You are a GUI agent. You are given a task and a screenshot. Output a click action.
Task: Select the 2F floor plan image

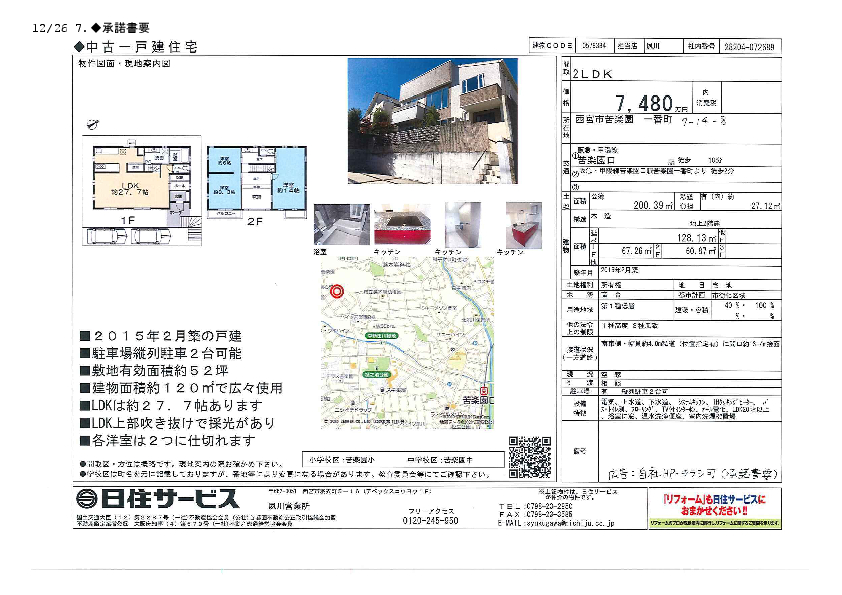(256, 179)
